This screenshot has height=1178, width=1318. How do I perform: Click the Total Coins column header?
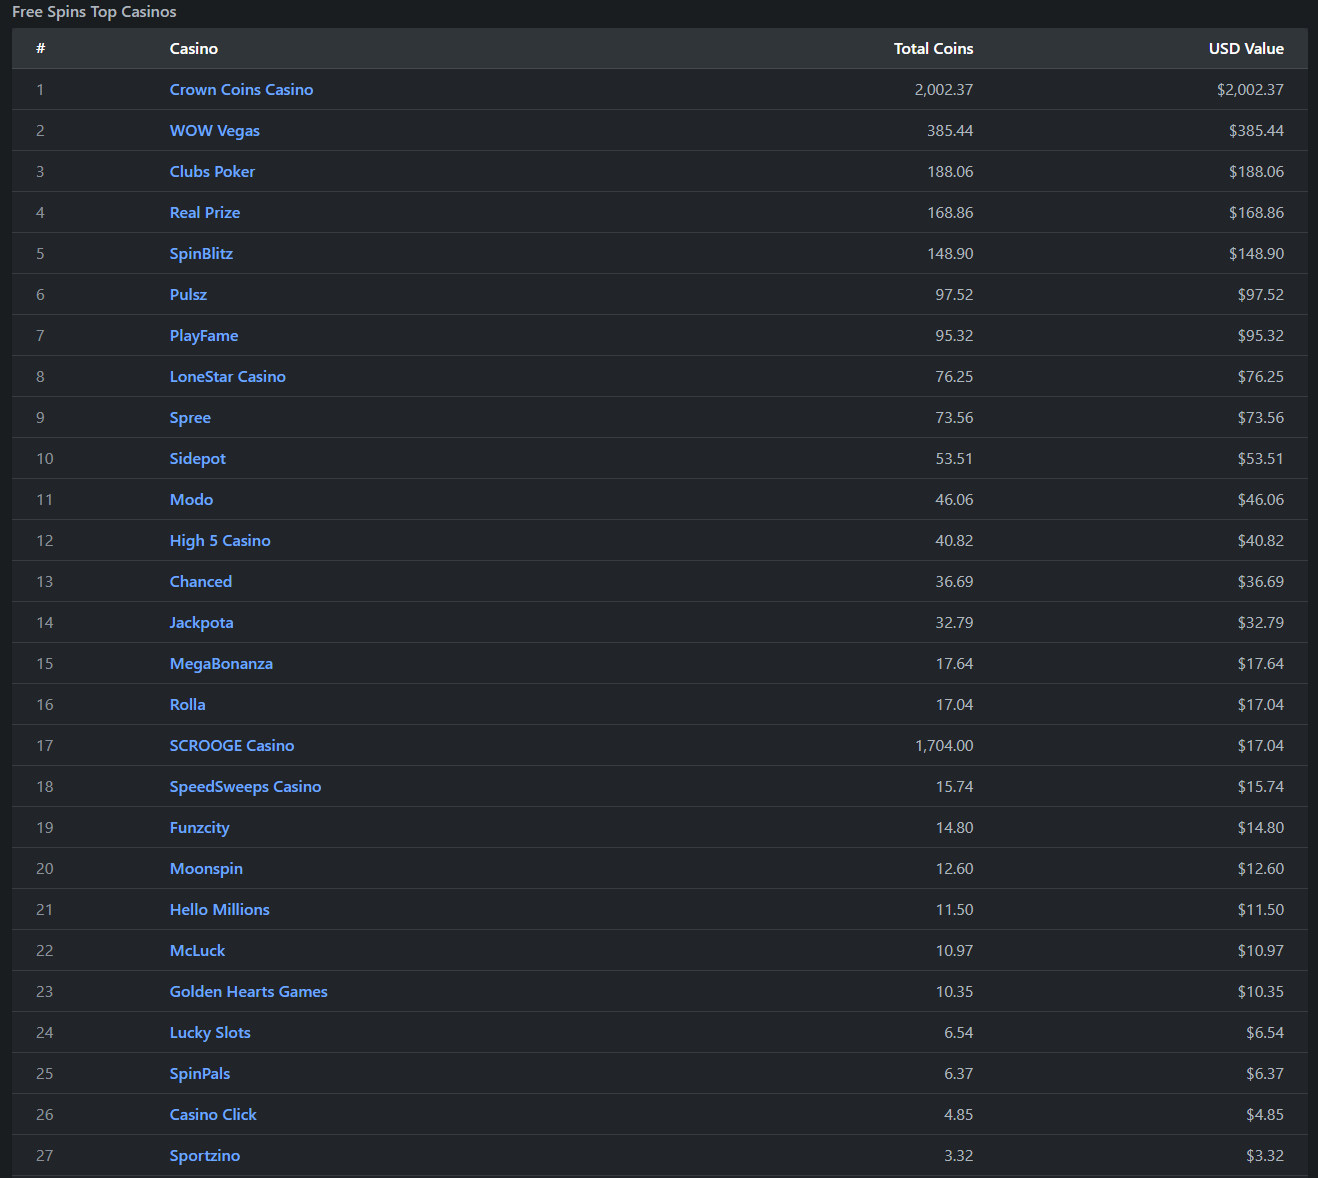click(x=933, y=48)
